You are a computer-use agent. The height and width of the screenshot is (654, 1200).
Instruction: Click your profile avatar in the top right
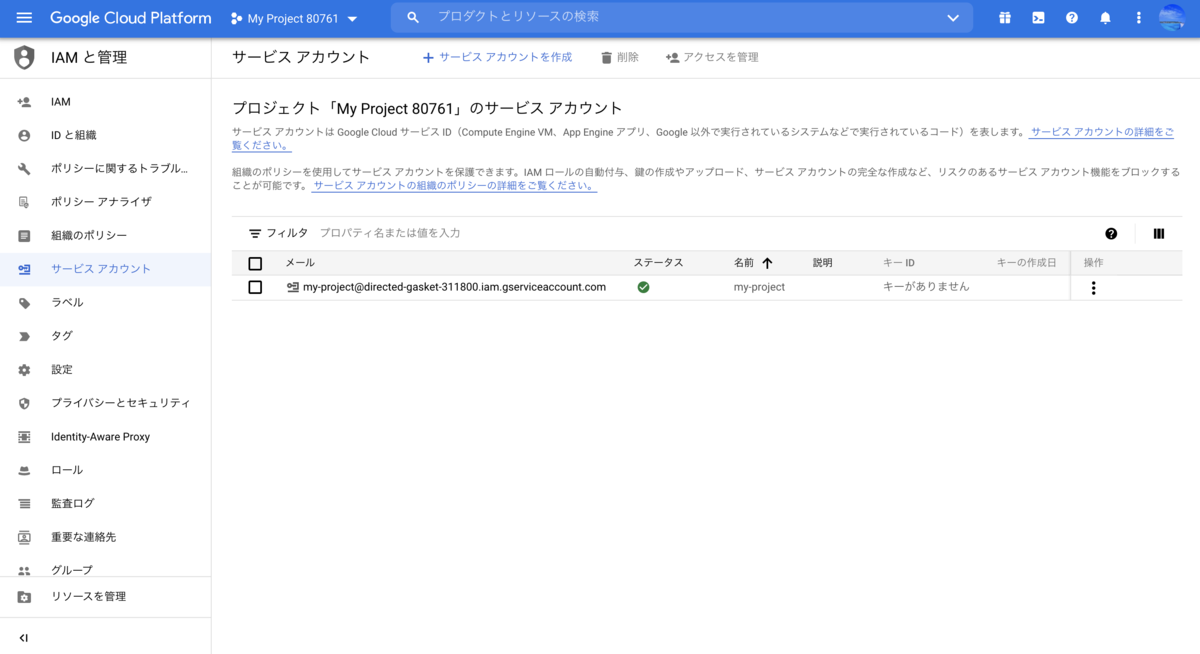[x=1172, y=17]
